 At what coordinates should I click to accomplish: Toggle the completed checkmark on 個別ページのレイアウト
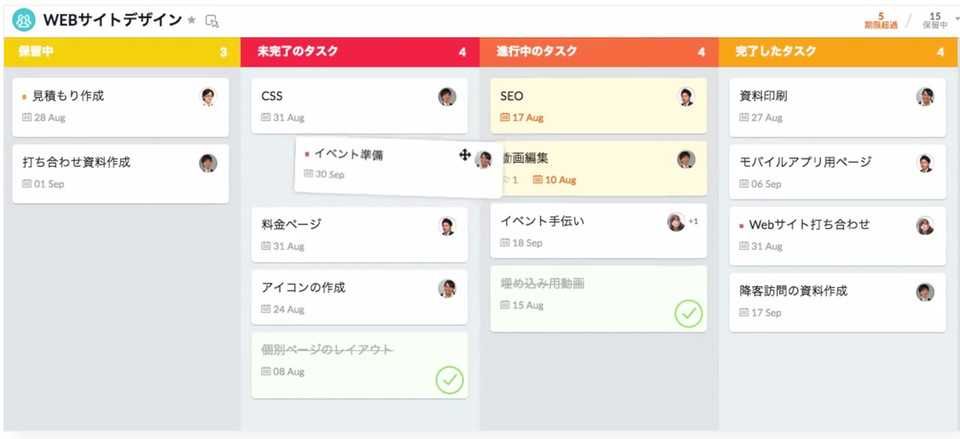(x=450, y=379)
